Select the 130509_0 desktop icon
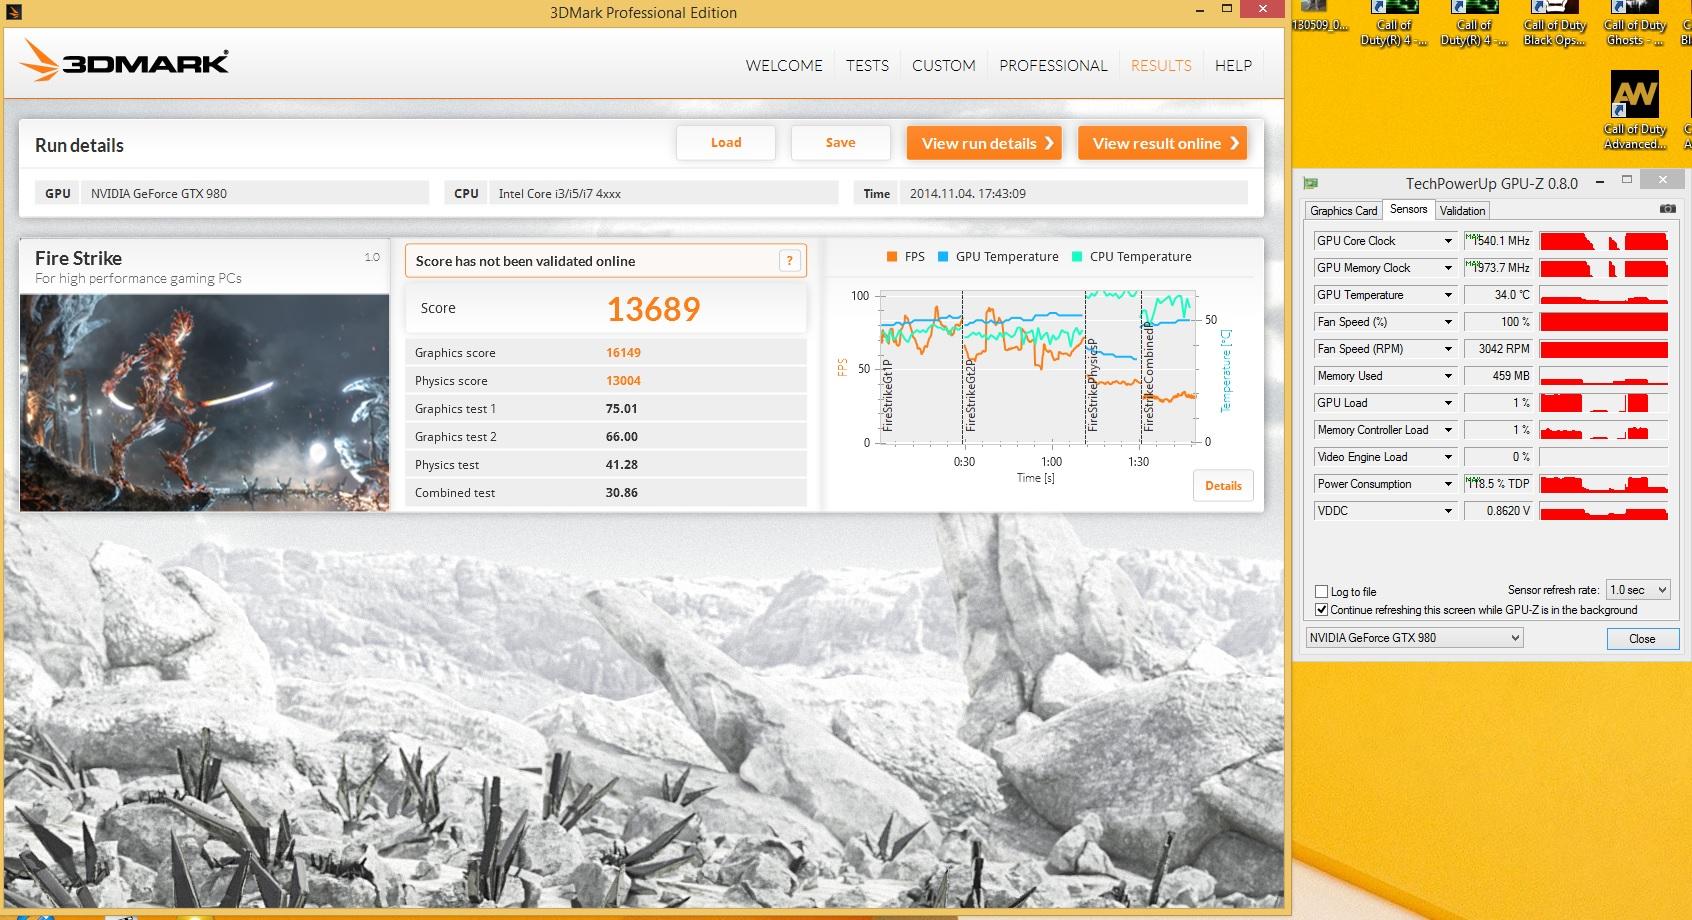 pyautogui.click(x=1320, y=17)
